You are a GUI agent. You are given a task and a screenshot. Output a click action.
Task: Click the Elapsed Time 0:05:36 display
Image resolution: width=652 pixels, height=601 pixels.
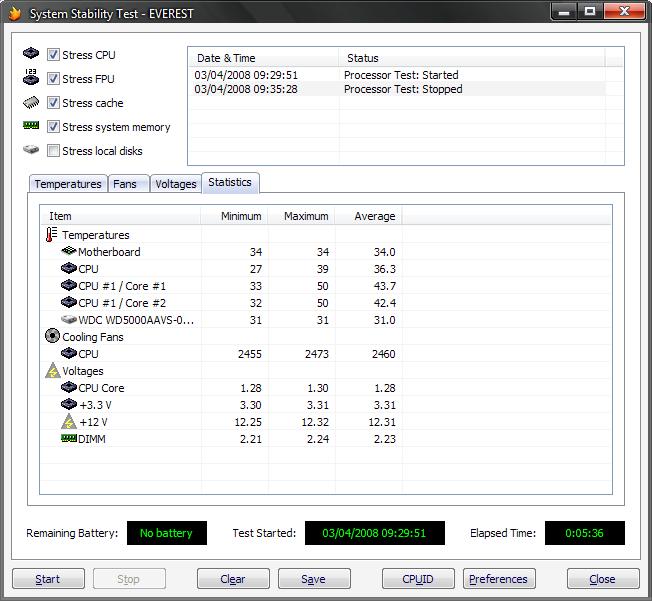(585, 533)
